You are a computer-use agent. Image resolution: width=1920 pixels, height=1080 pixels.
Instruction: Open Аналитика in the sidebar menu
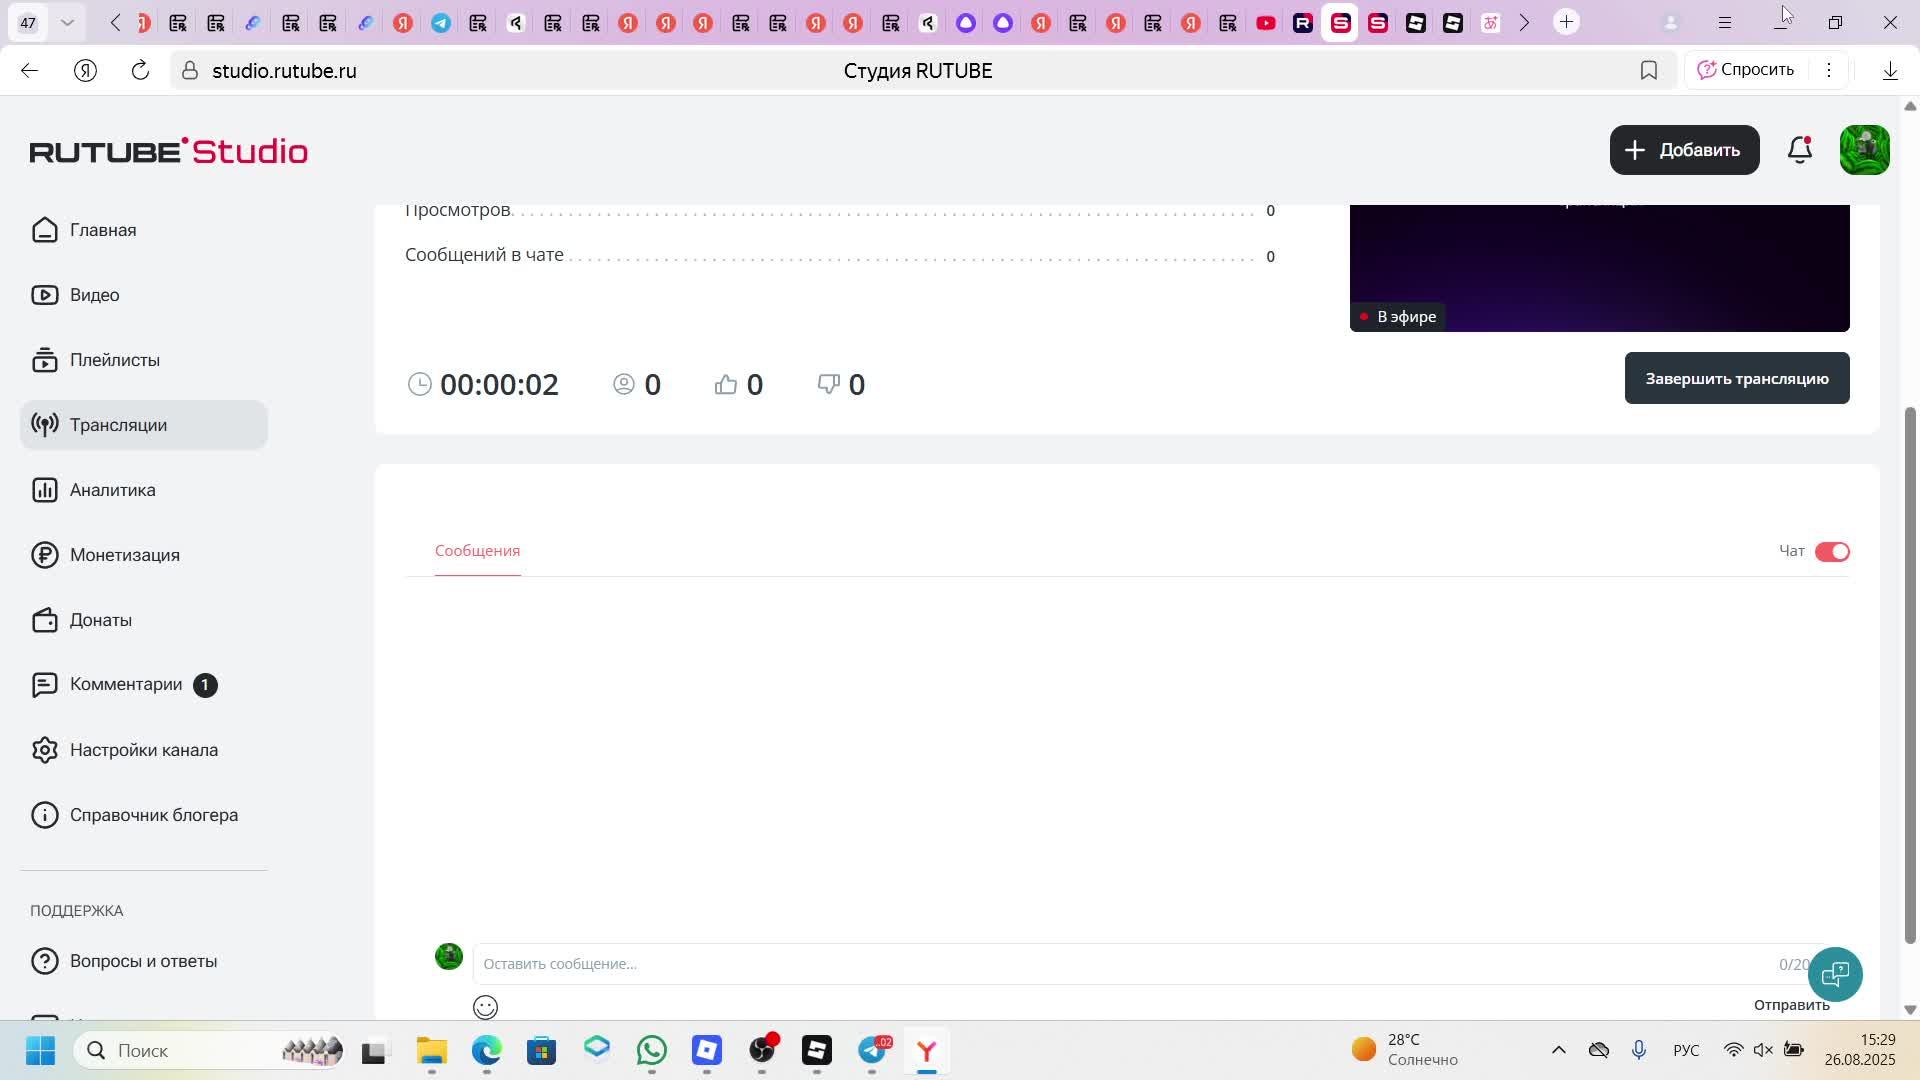112,490
